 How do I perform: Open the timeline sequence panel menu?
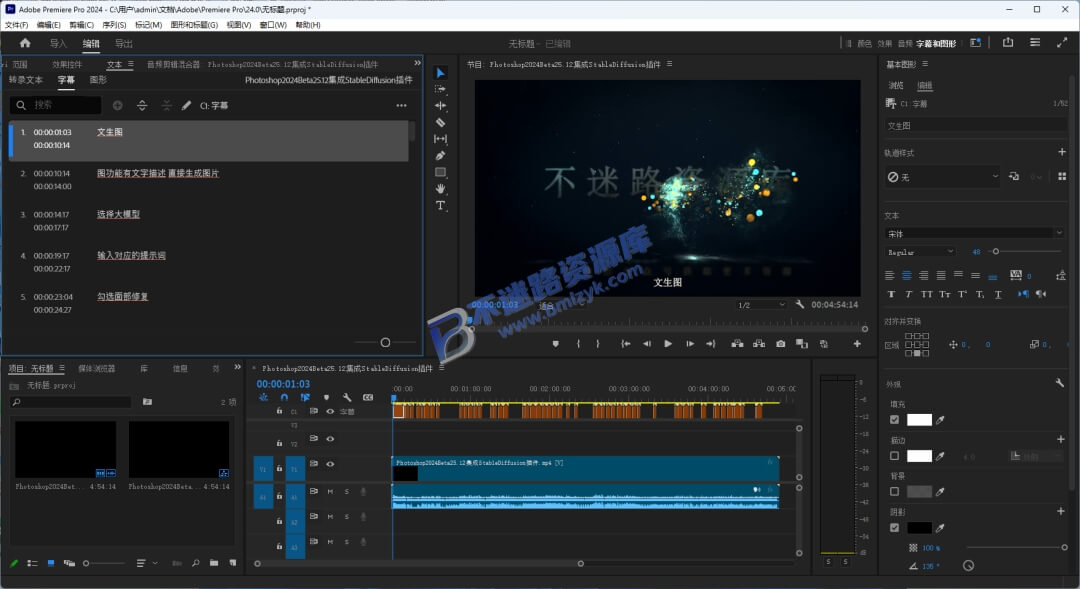pos(442,368)
